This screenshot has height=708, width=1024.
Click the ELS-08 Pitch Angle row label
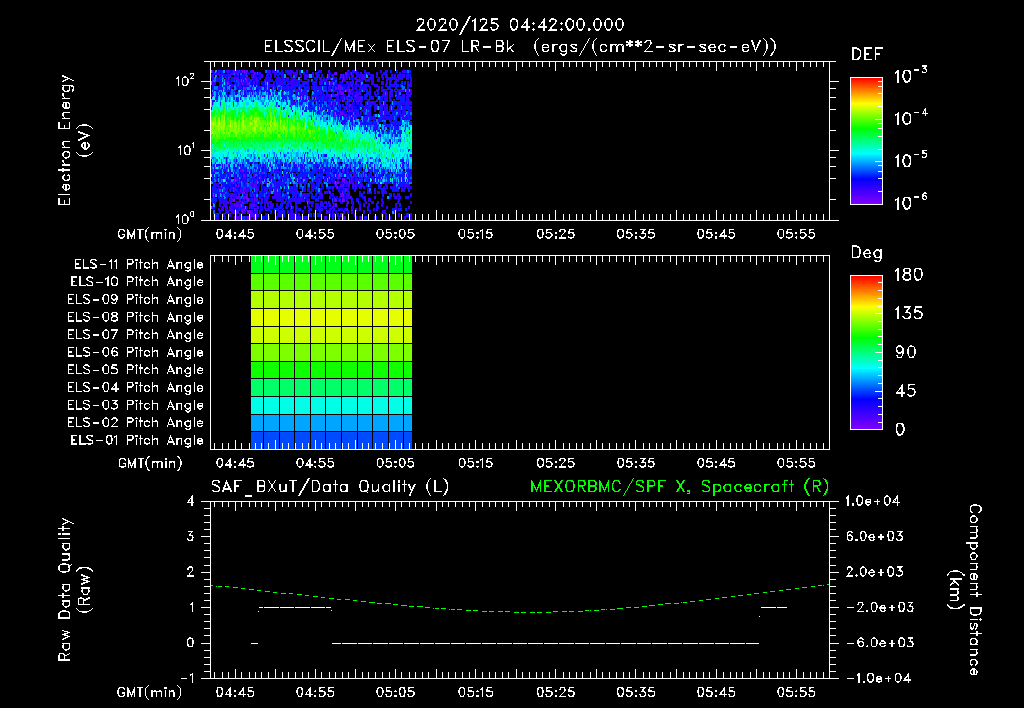click(136, 317)
